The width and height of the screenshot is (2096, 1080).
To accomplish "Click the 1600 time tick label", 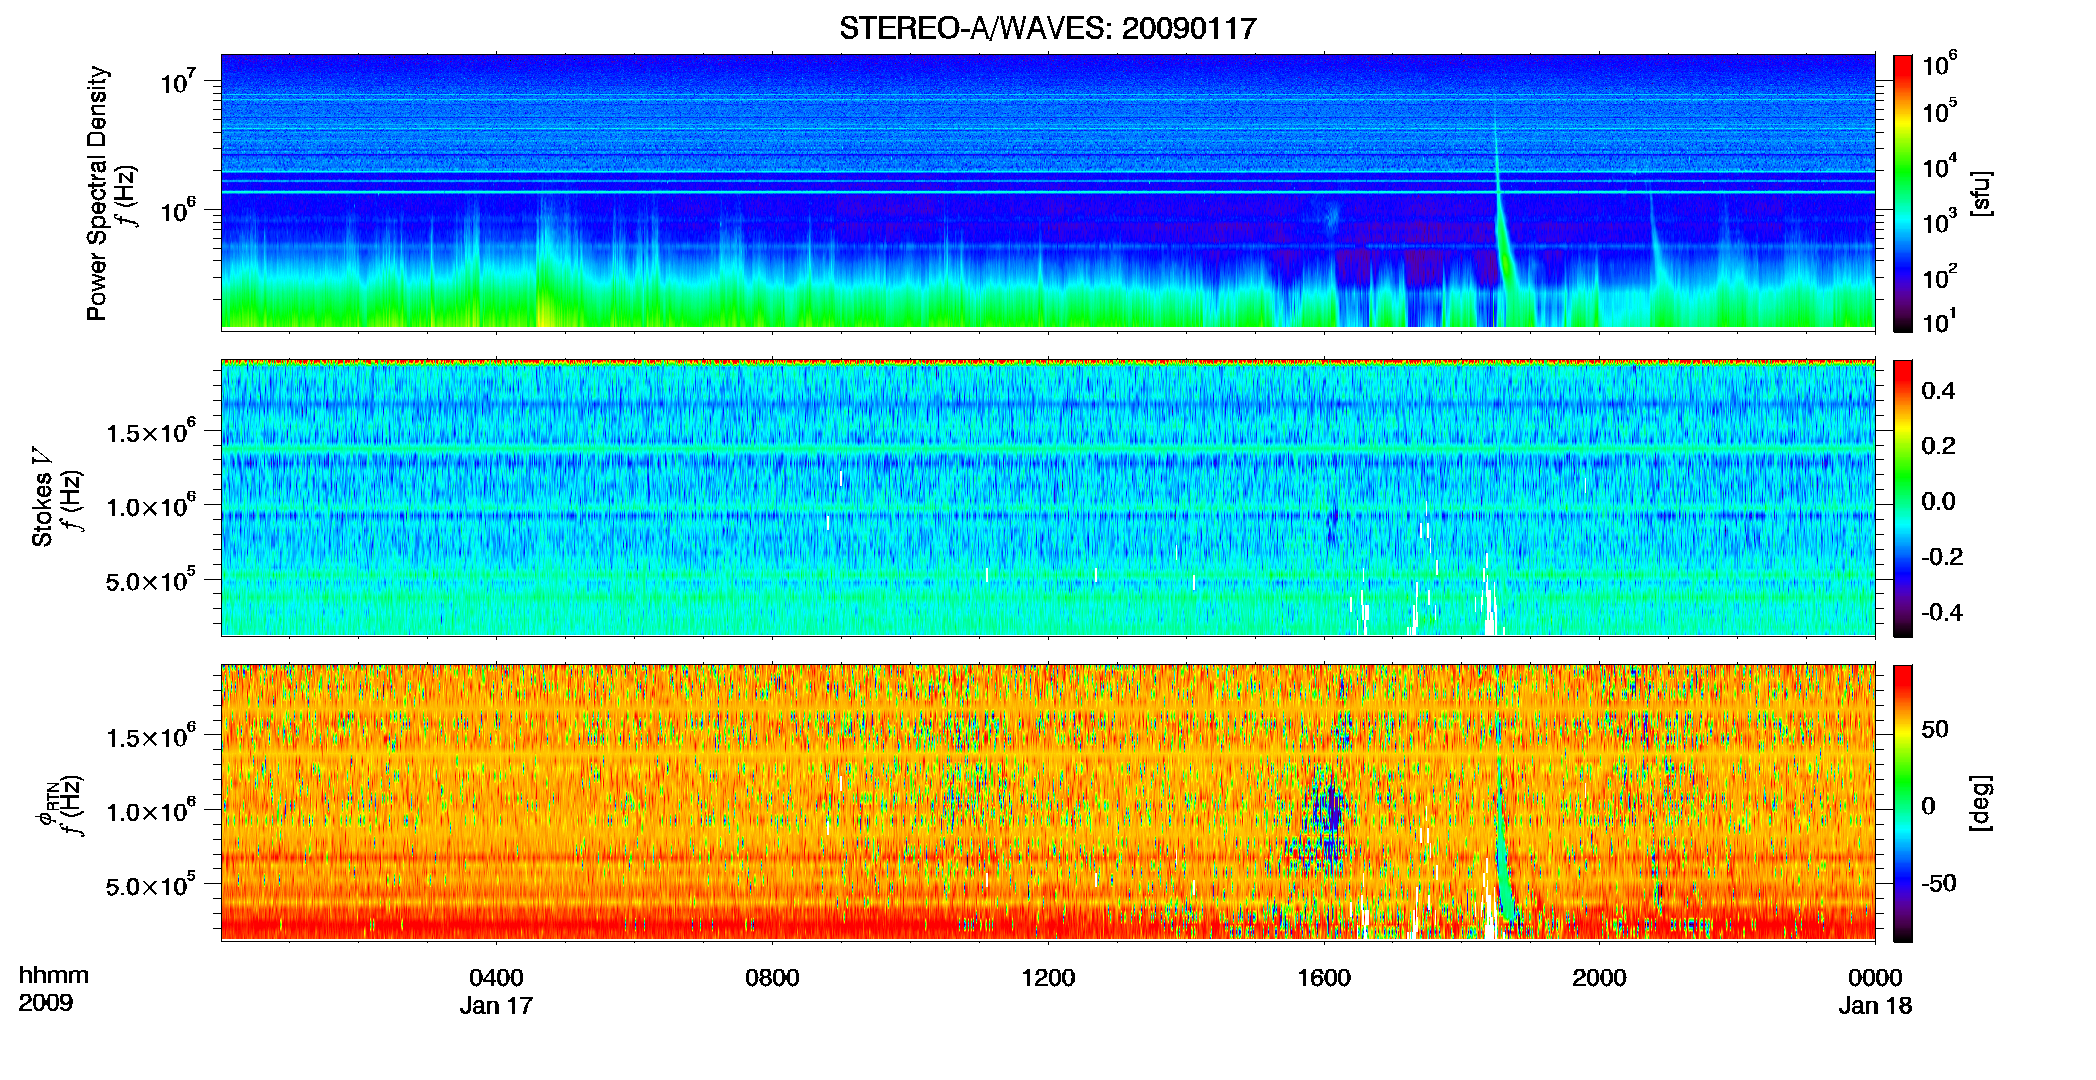I will [x=1324, y=977].
